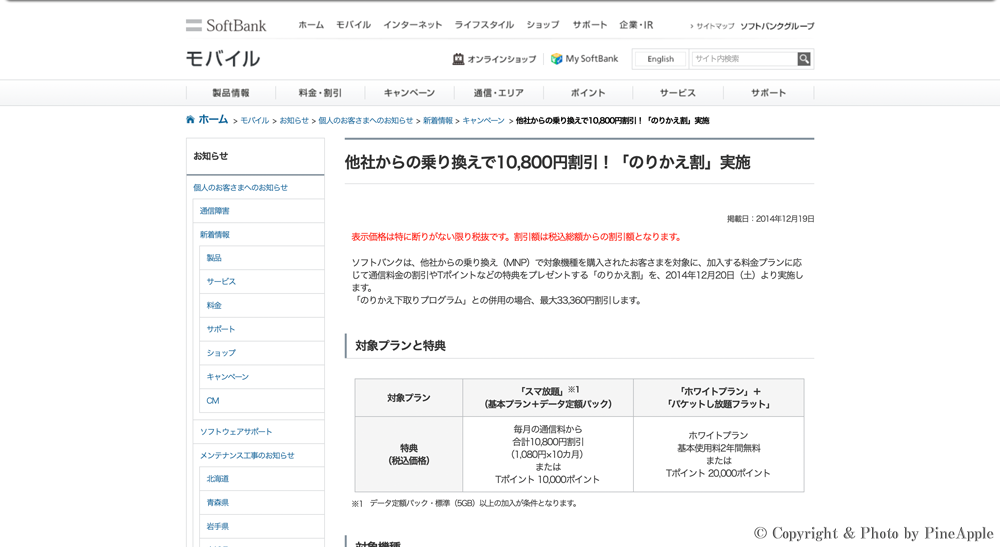
Task: Open the サービス navigation tab
Action: click(x=677, y=93)
